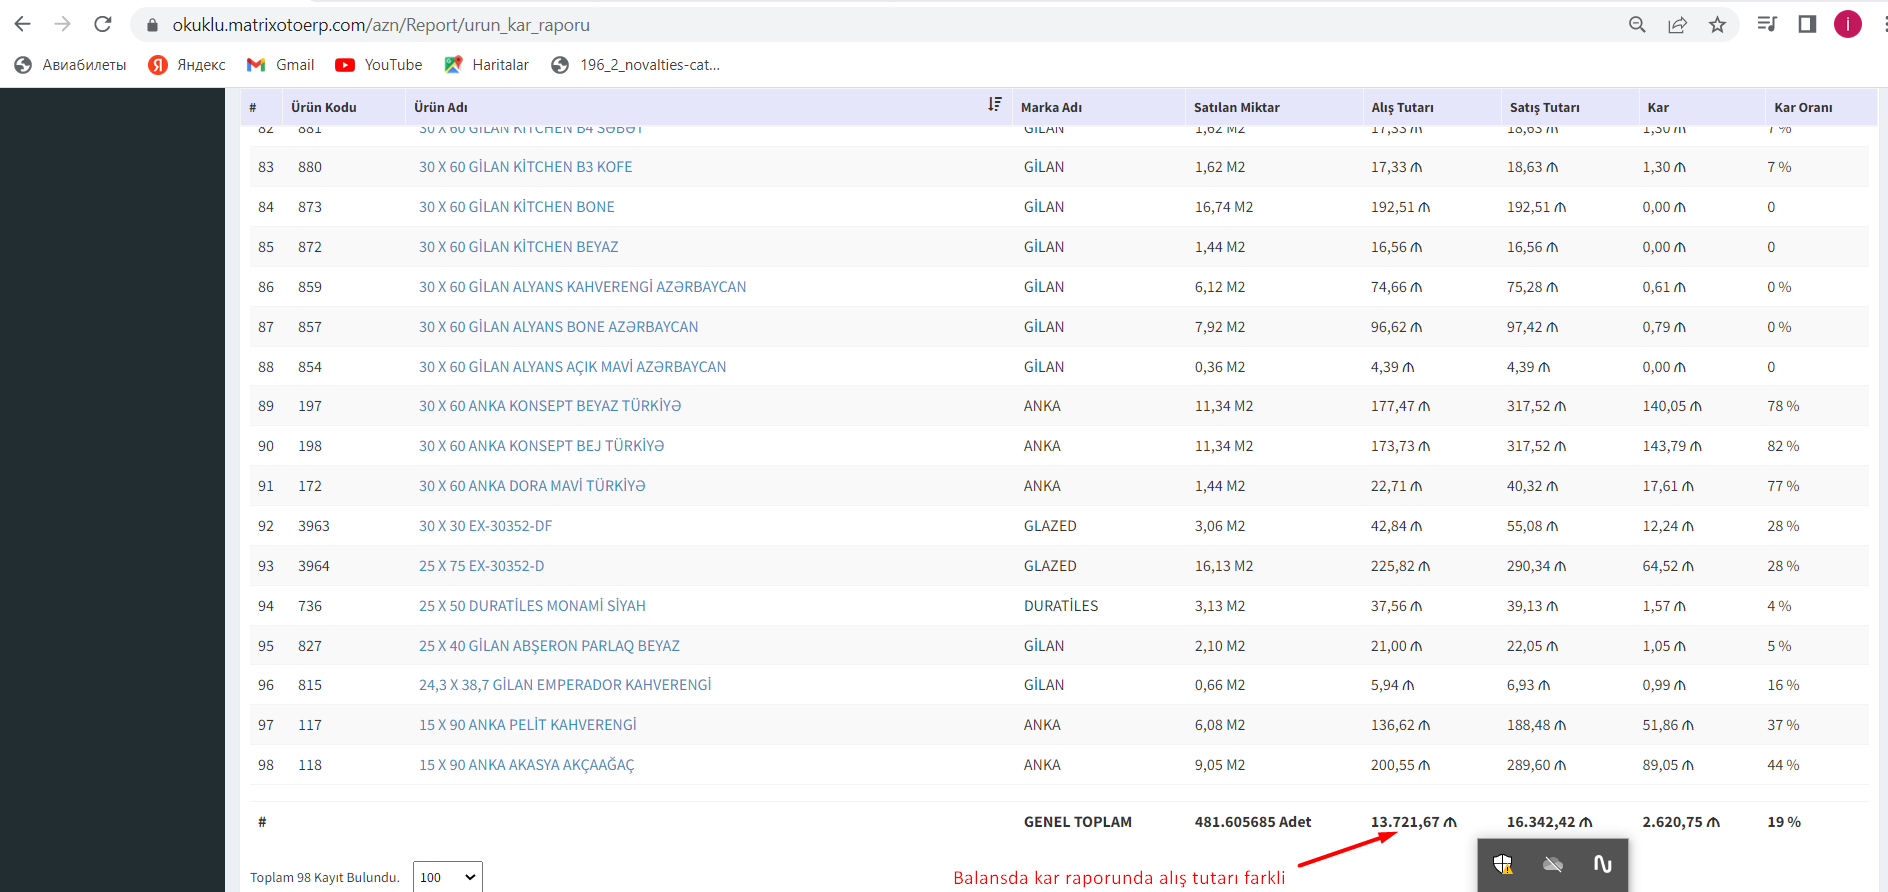Open the share page icon

1677,25
